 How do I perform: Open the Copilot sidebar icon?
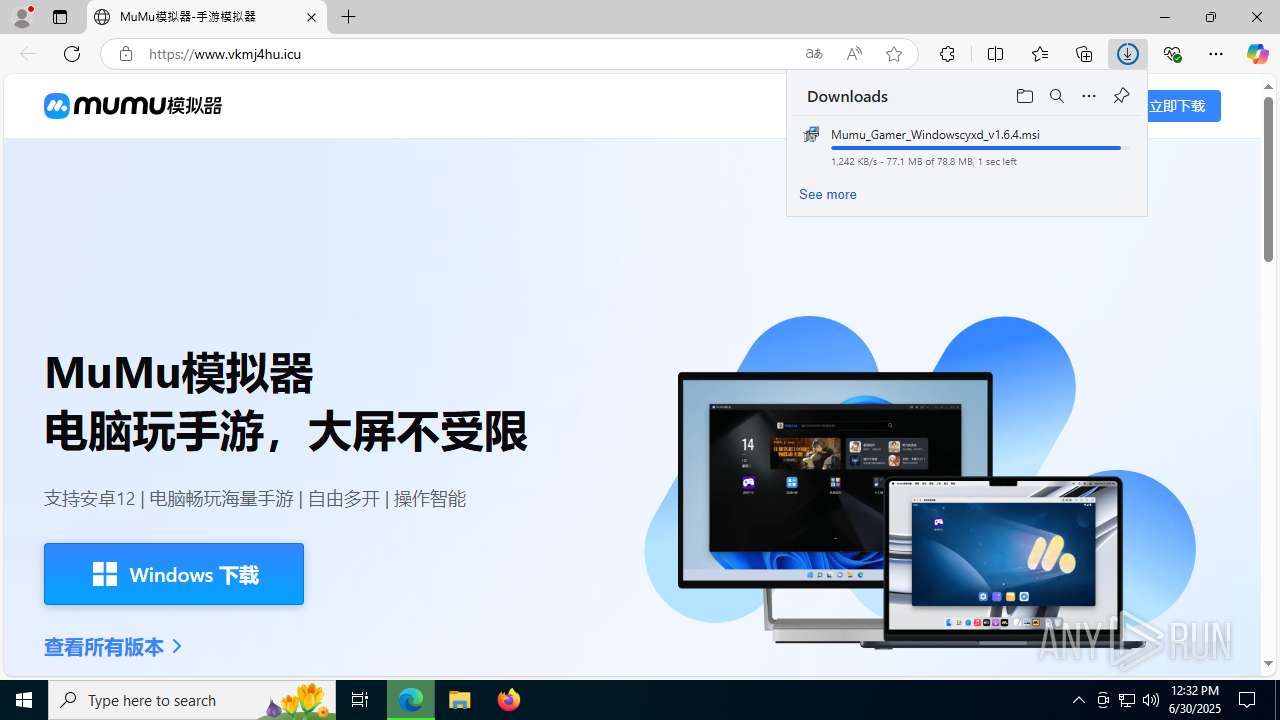point(1257,54)
